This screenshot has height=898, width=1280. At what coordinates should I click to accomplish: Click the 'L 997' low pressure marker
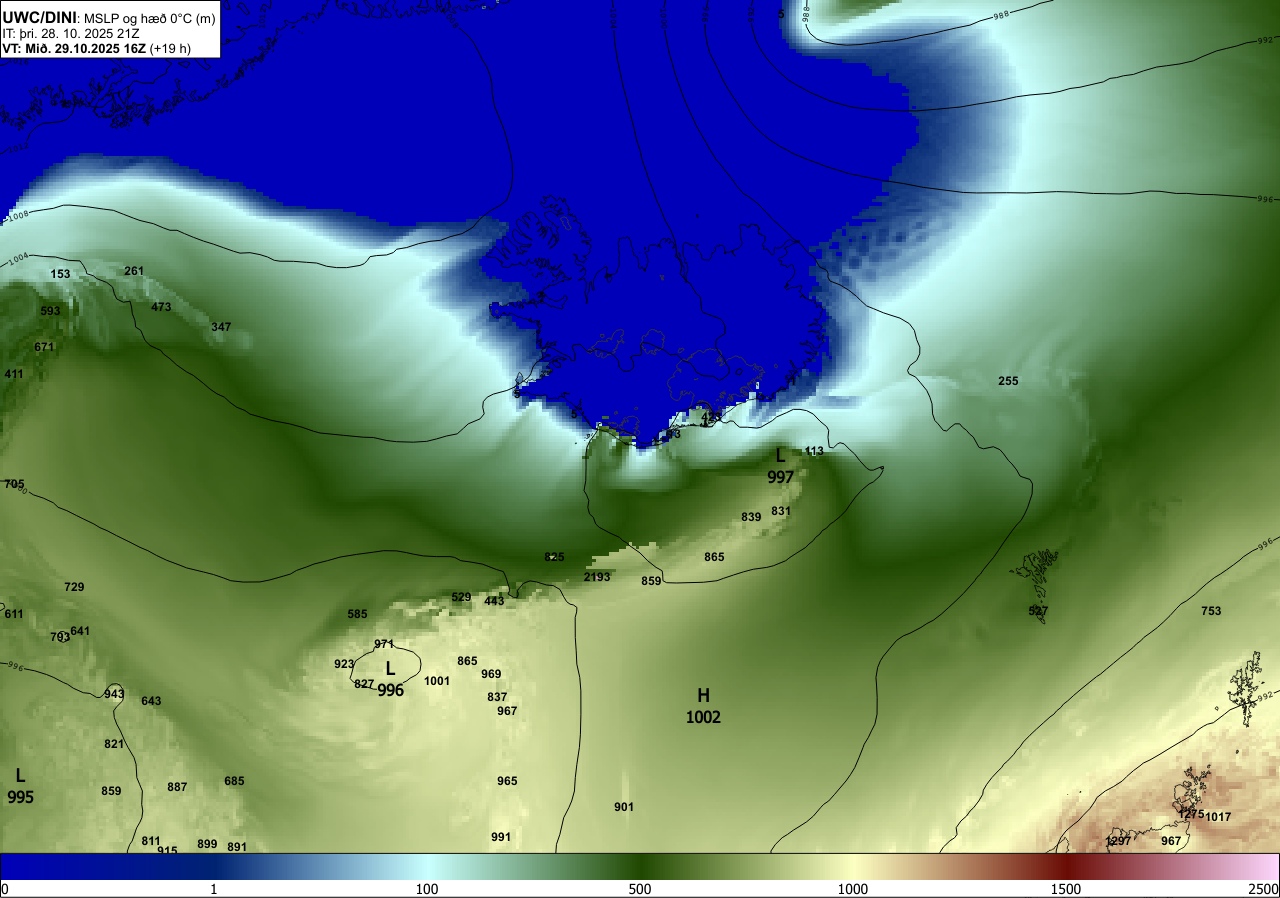click(x=780, y=466)
